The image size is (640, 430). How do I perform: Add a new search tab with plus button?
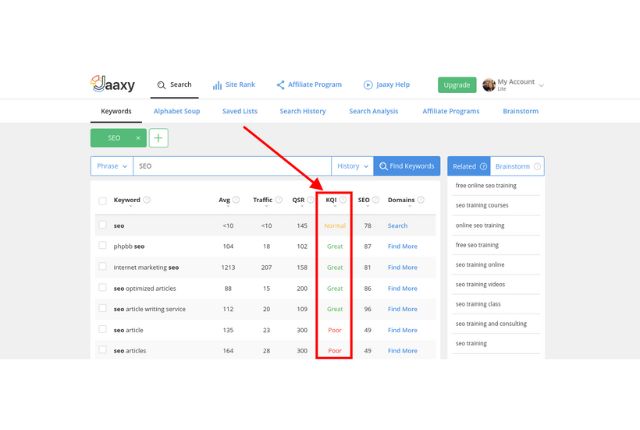(x=158, y=138)
